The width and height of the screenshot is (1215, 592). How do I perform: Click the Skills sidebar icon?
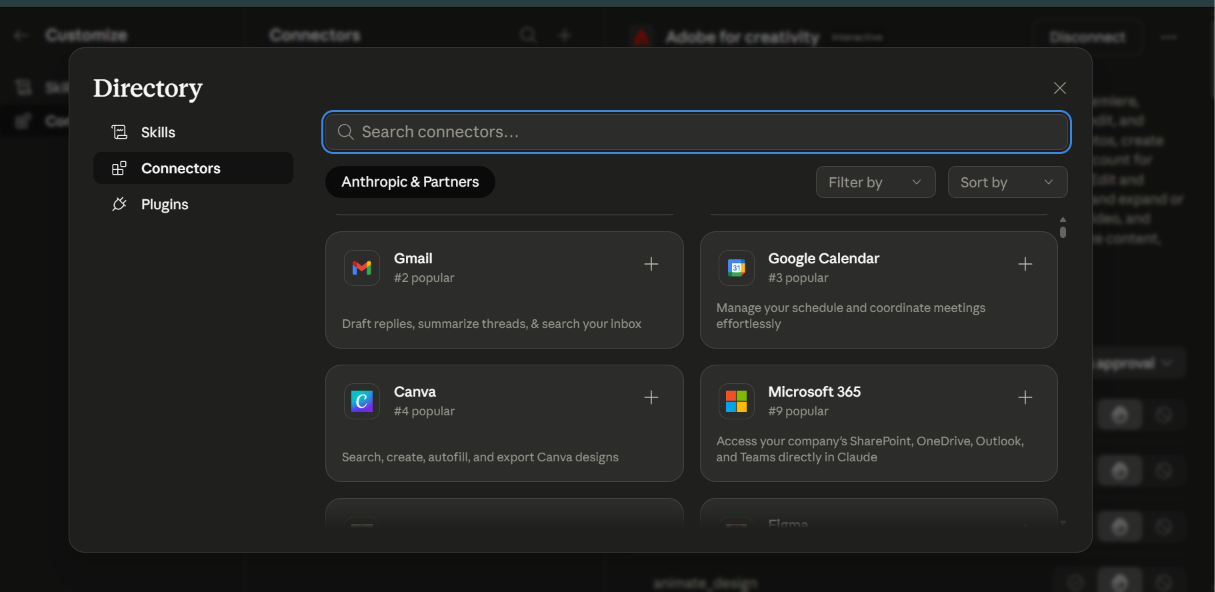coord(119,132)
